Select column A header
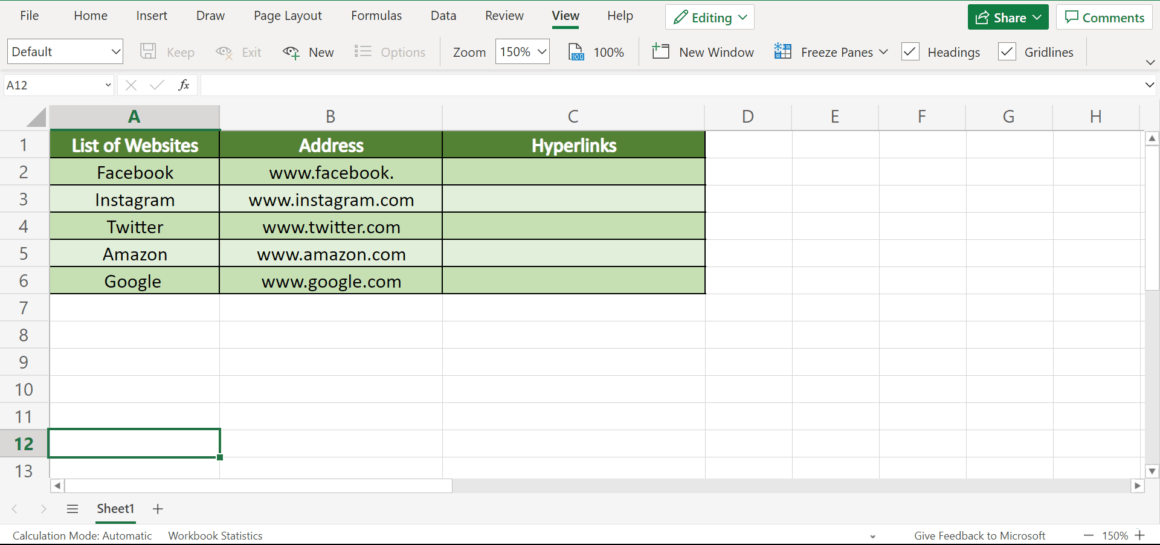 tap(135, 117)
